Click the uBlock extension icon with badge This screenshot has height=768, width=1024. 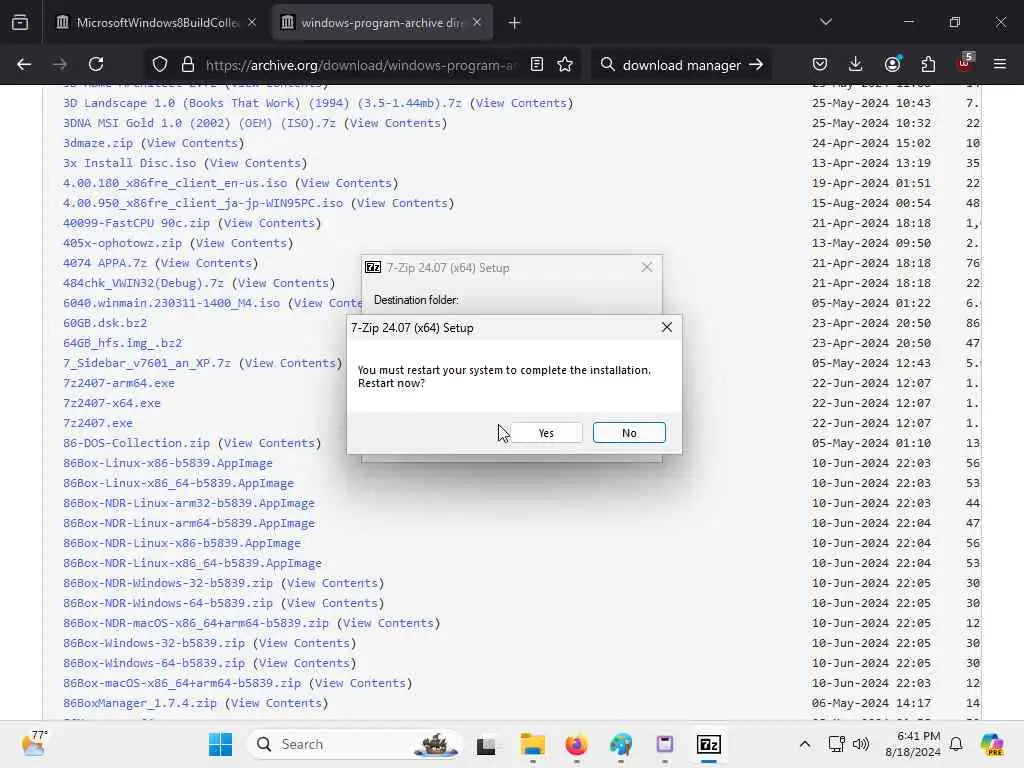pyautogui.click(x=965, y=63)
